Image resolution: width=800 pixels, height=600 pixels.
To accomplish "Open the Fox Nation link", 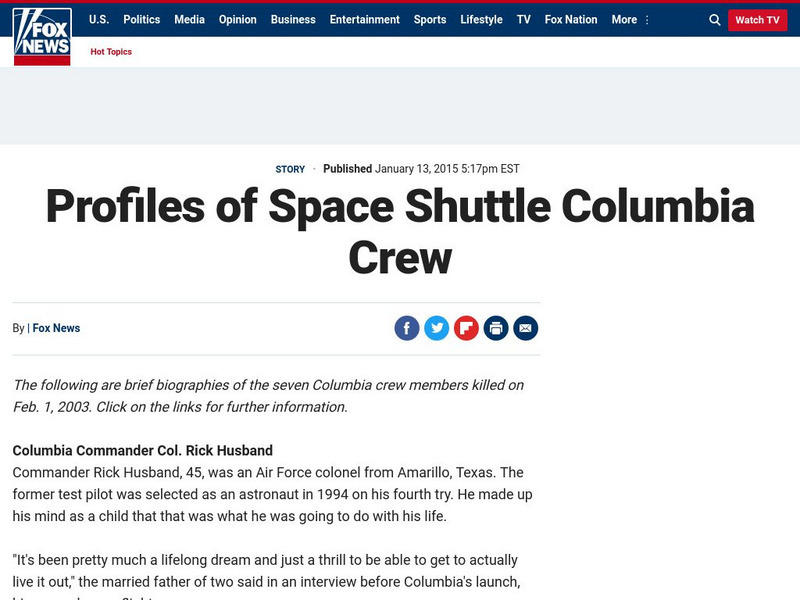I will (571, 20).
